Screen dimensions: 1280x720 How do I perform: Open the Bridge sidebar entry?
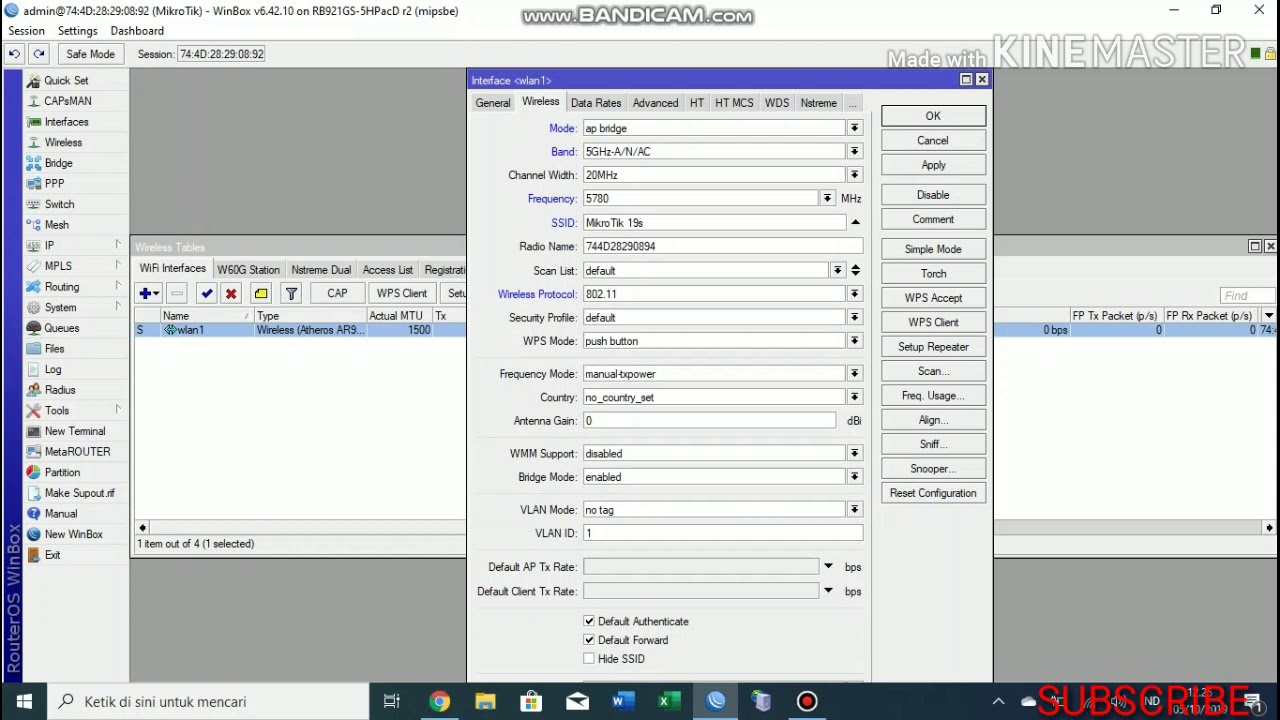point(58,163)
